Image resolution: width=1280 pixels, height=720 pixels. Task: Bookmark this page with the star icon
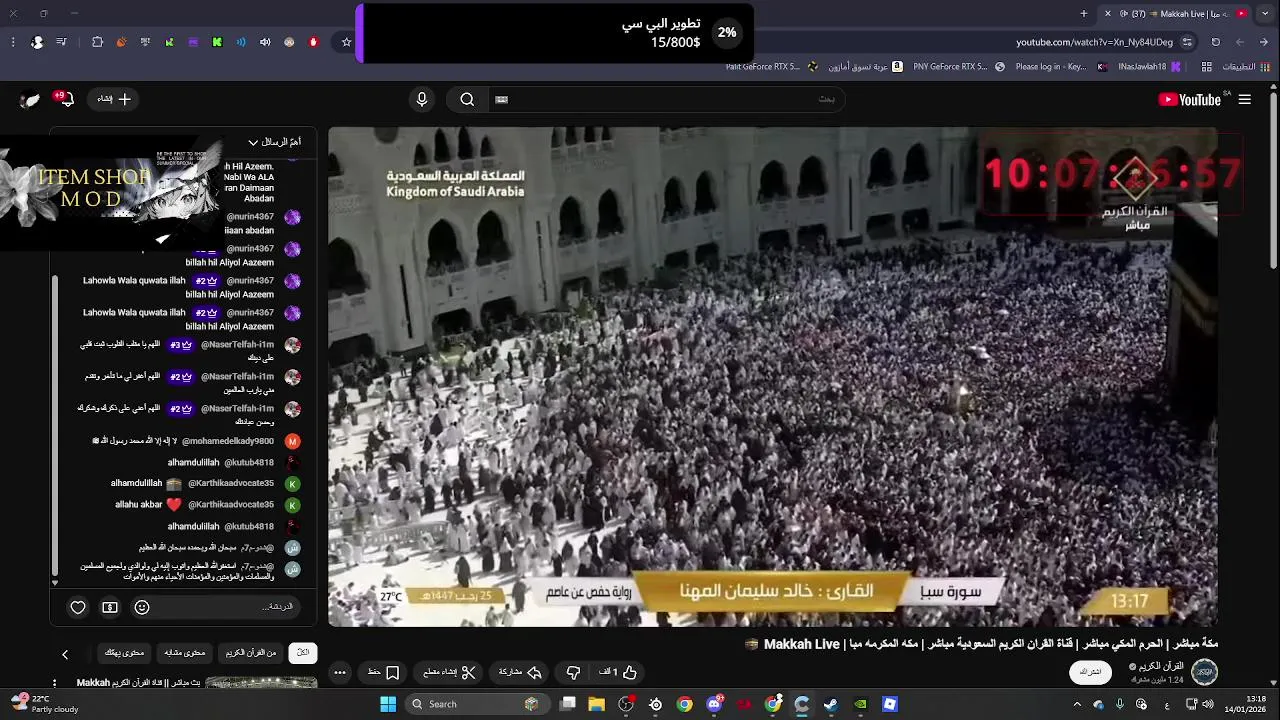pos(347,42)
